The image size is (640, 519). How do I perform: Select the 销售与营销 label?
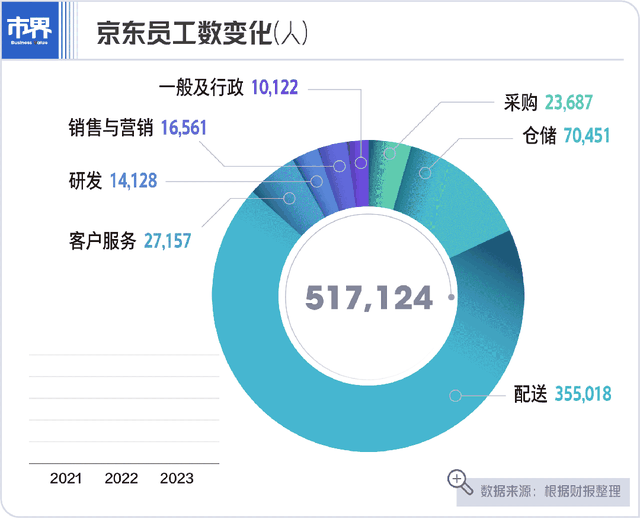tap(111, 128)
